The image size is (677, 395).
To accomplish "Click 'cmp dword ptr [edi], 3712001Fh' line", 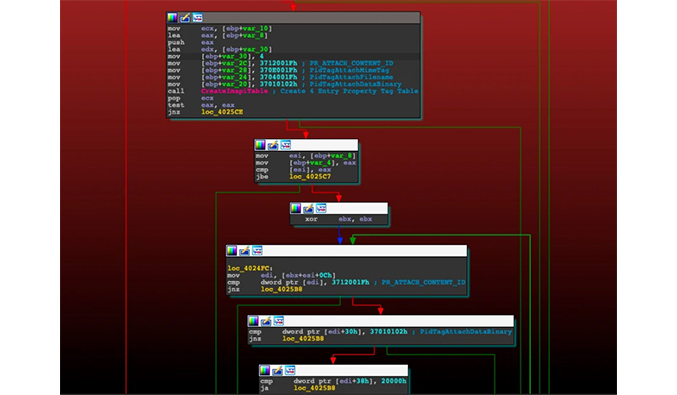I will coord(298,282).
